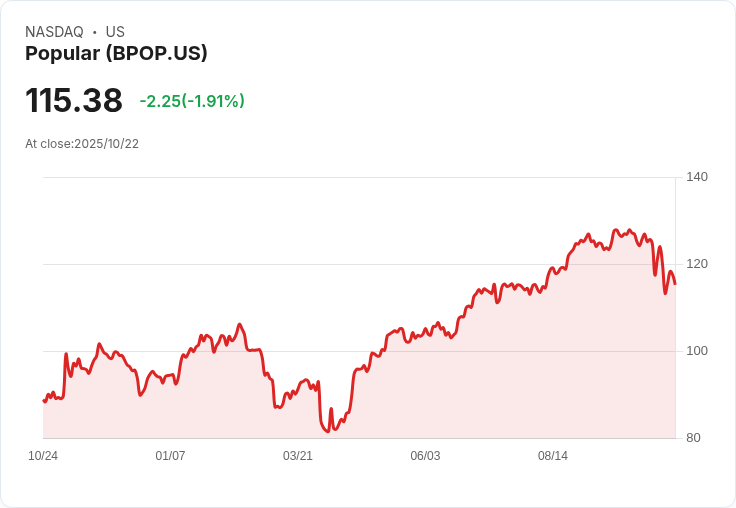
Task: Click the chart line's starting leftmost point
Action: click(43, 401)
